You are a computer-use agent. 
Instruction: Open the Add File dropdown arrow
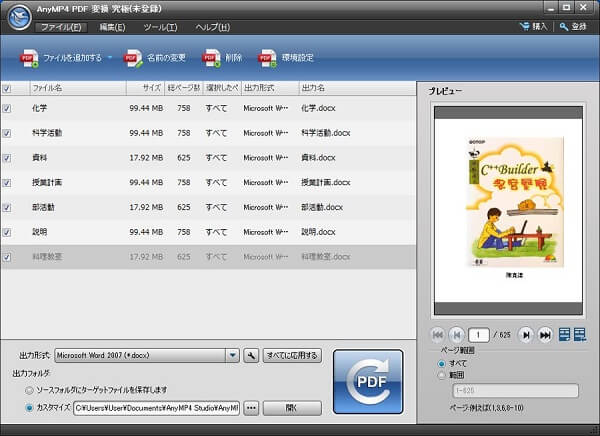[110, 58]
